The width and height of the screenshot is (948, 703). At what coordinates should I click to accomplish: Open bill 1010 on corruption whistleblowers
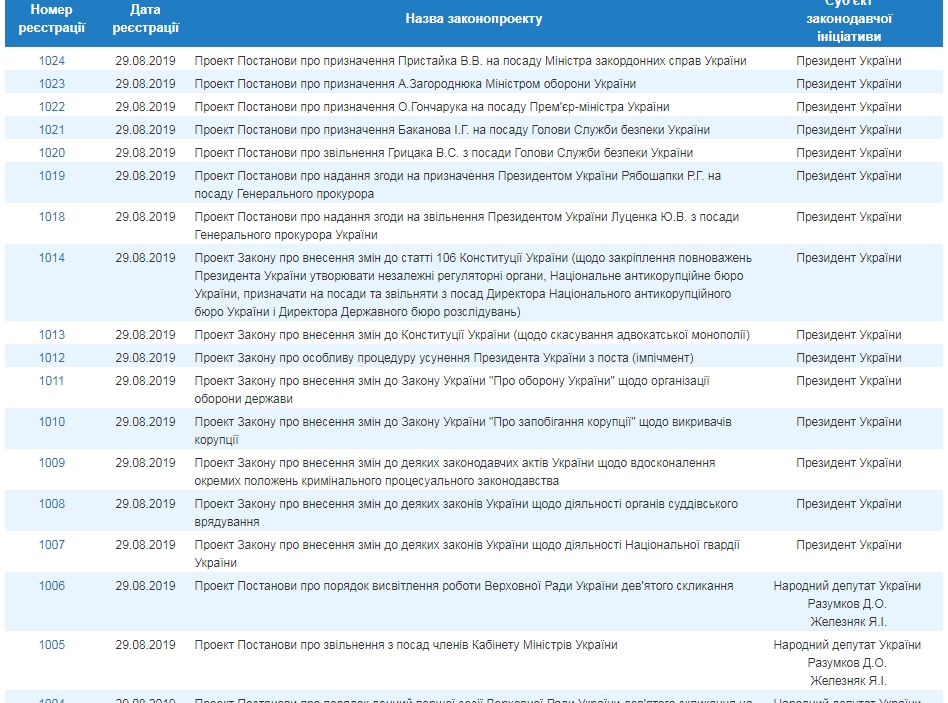coord(52,422)
